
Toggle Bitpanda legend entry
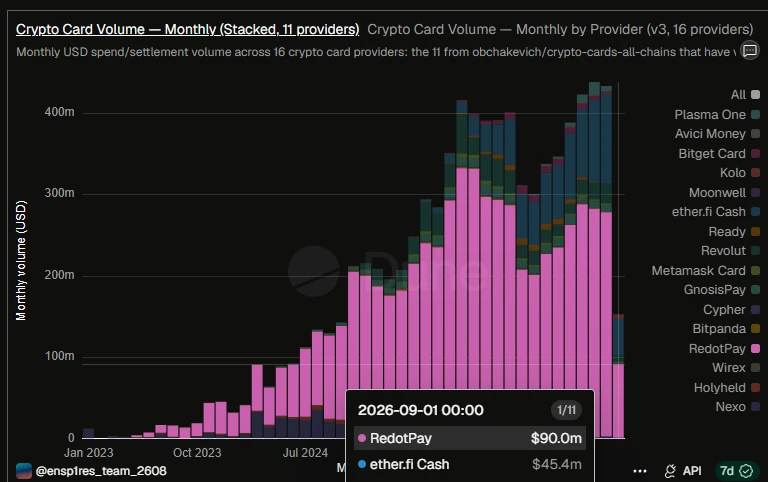click(726, 329)
